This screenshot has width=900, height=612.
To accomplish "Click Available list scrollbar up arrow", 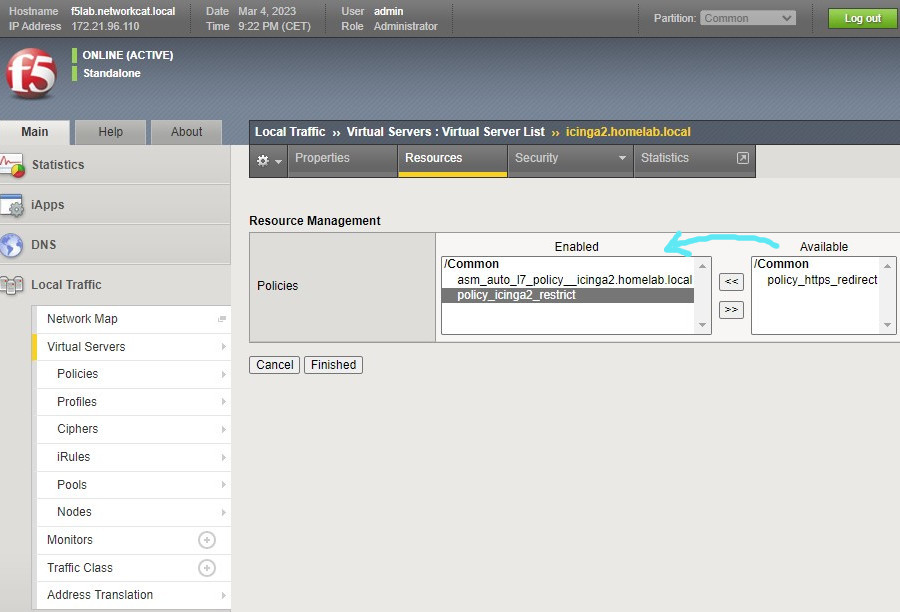I will coord(887,266).
